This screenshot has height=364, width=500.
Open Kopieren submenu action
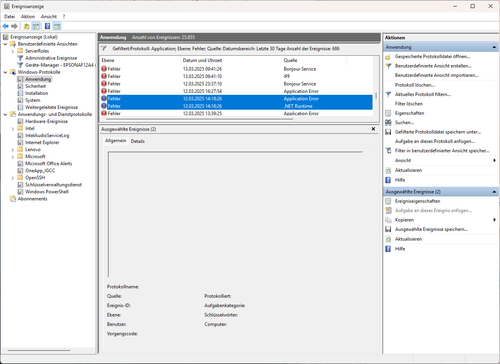click(404, 220)
